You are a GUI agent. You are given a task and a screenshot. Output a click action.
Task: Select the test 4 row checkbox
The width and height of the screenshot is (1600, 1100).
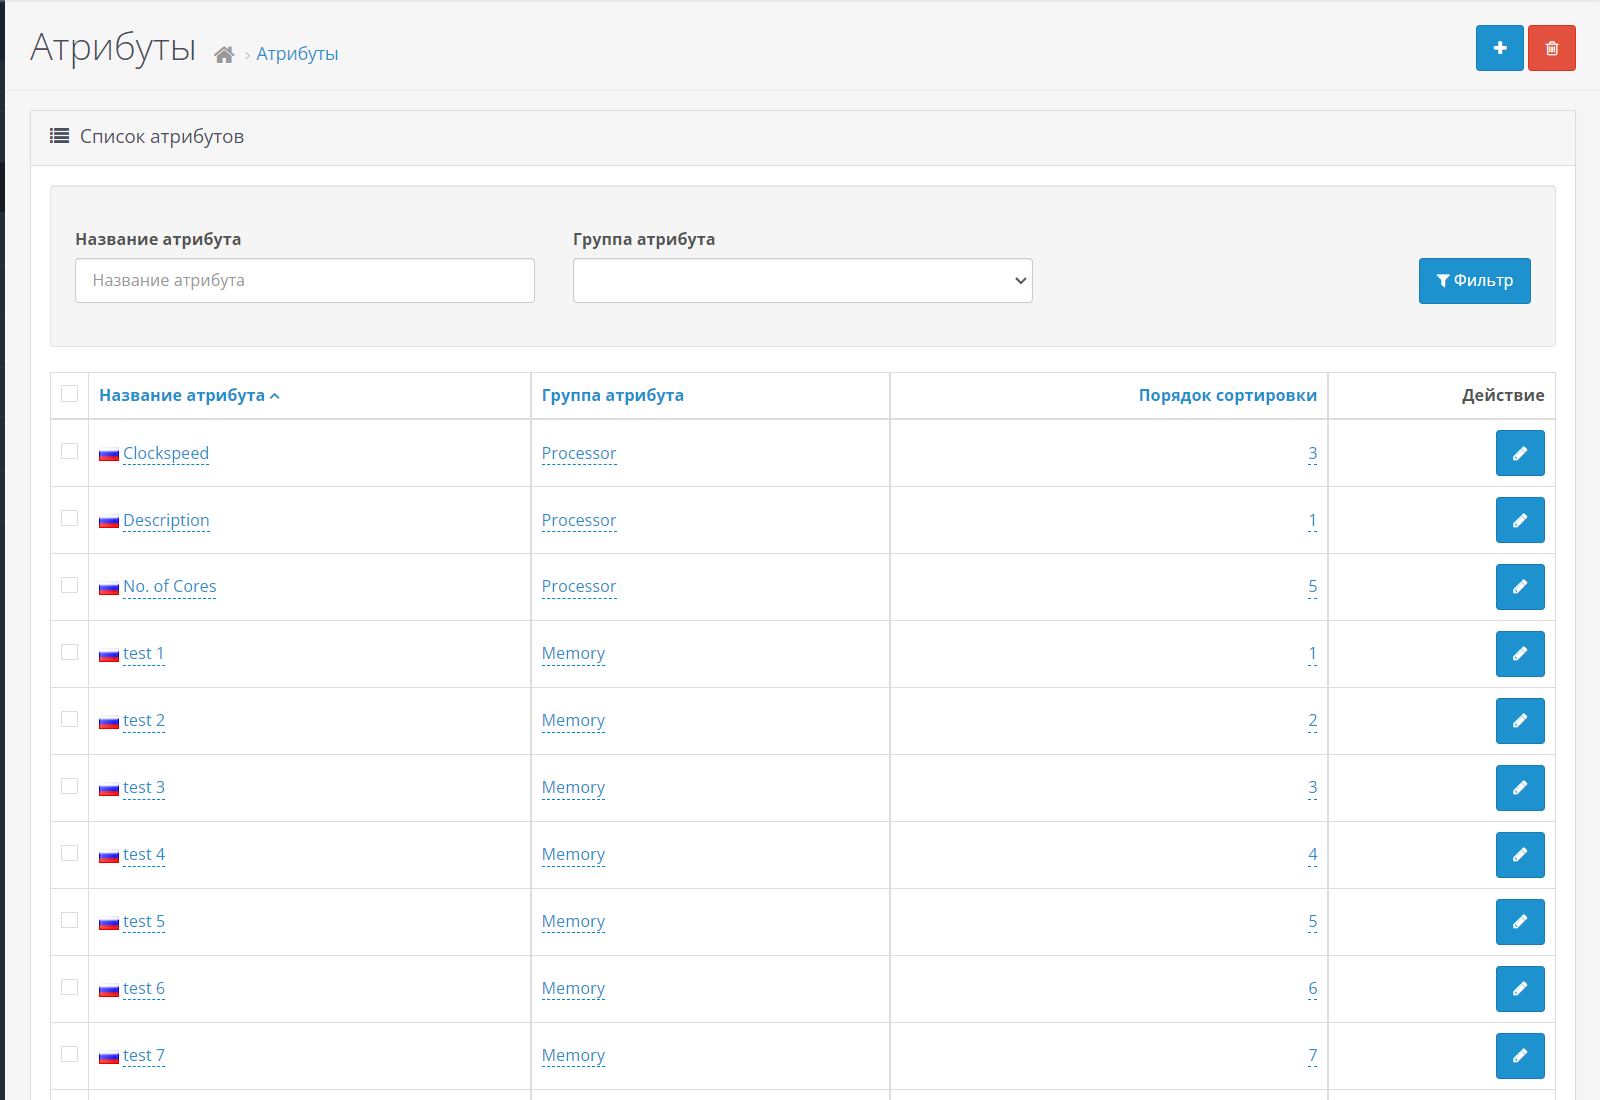pos(69,853)
